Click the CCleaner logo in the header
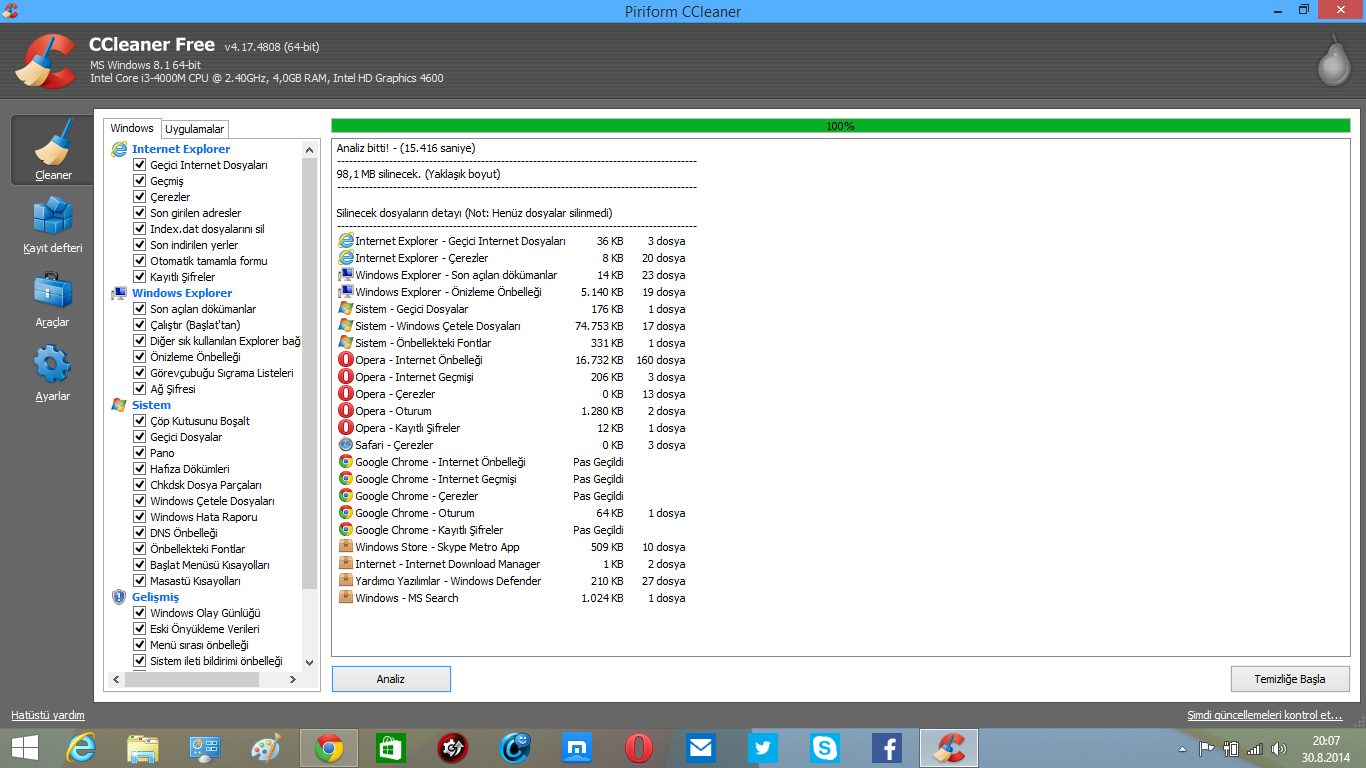1366x768 pixels. coord(44,60)
